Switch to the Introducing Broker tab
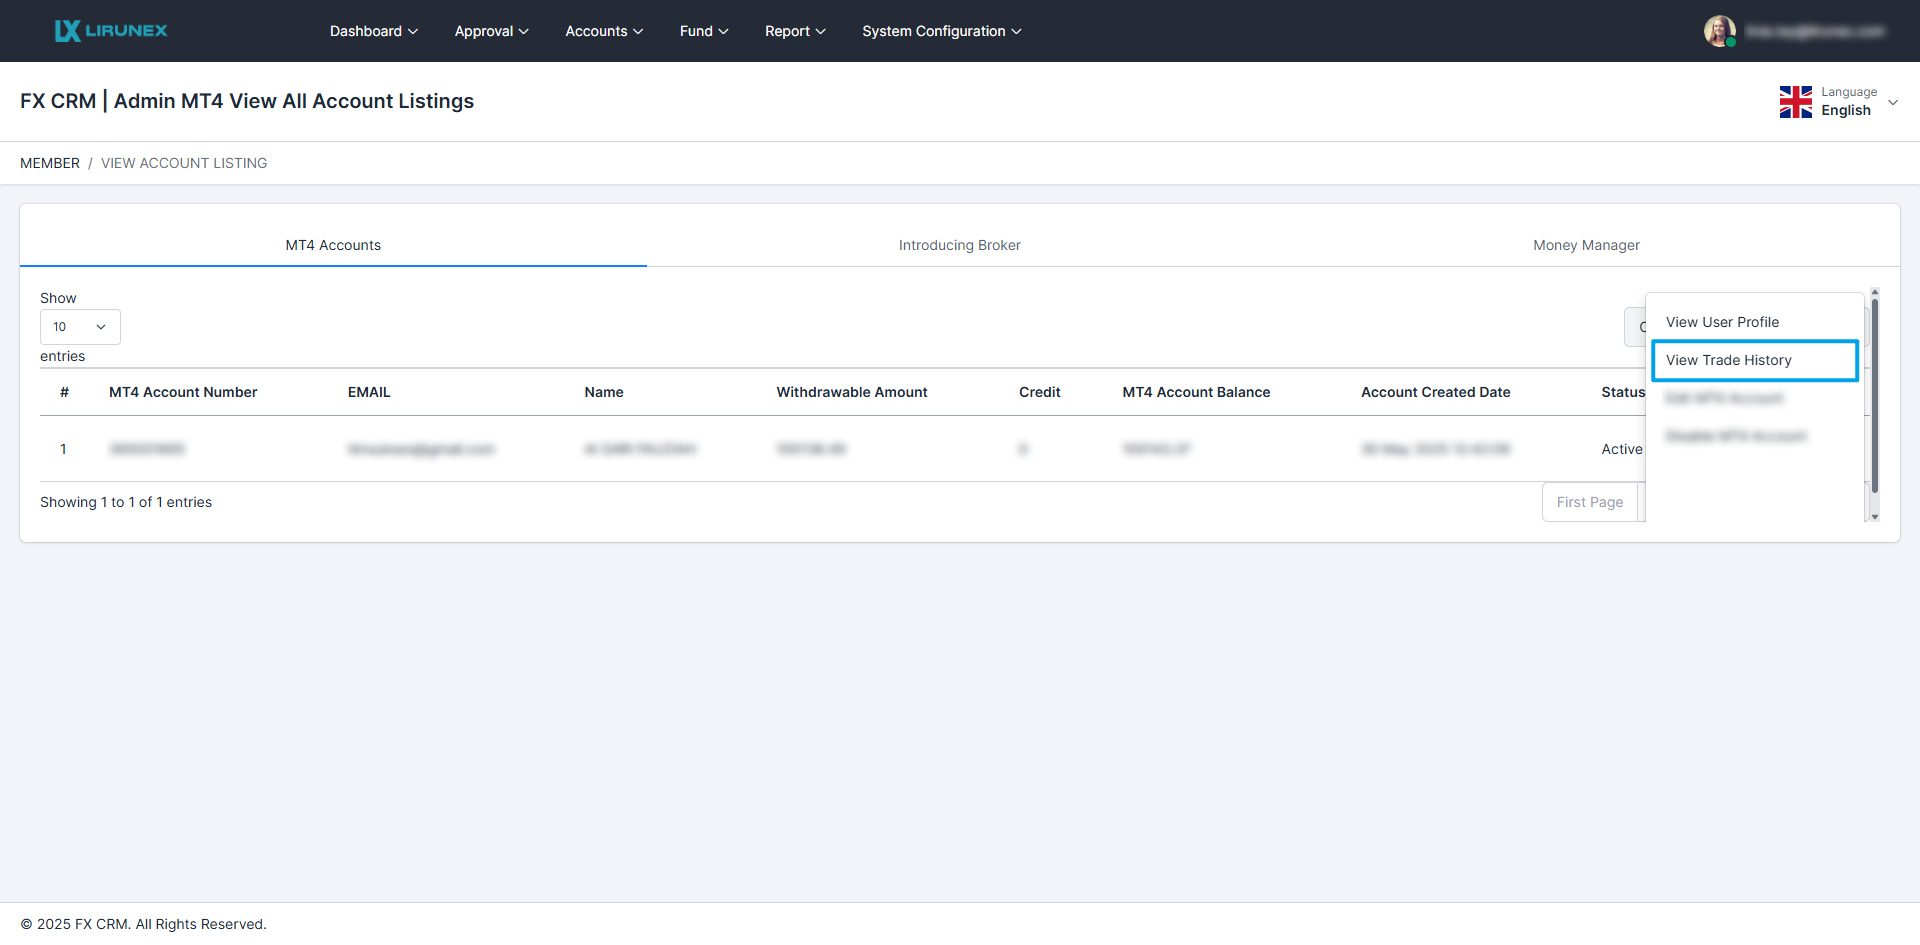1920x945 pixels. pyautogui.click(x=959, y=245)
